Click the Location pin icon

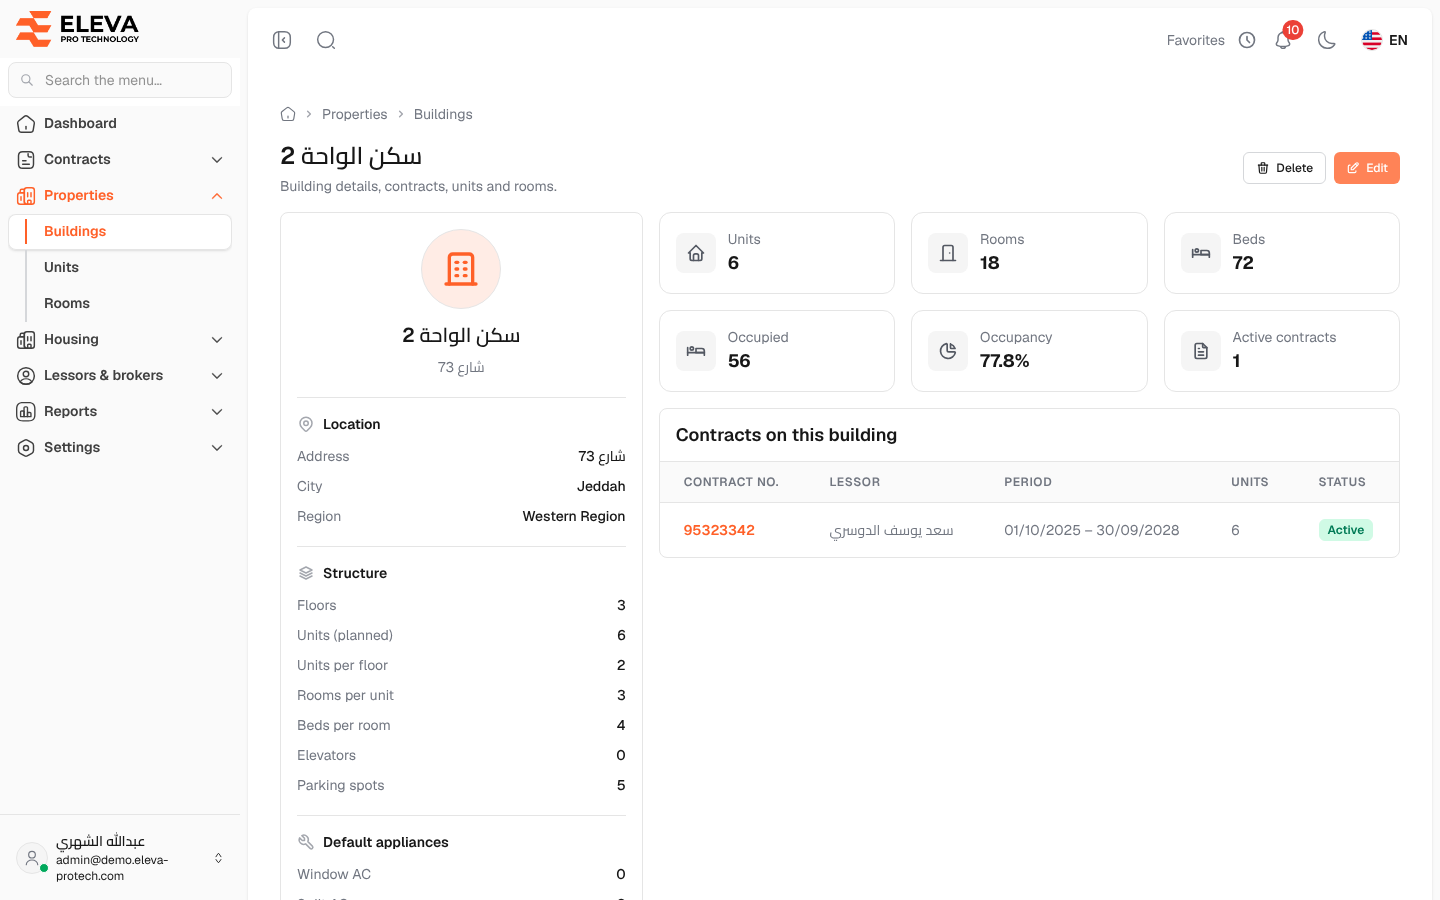click(306, 424)
